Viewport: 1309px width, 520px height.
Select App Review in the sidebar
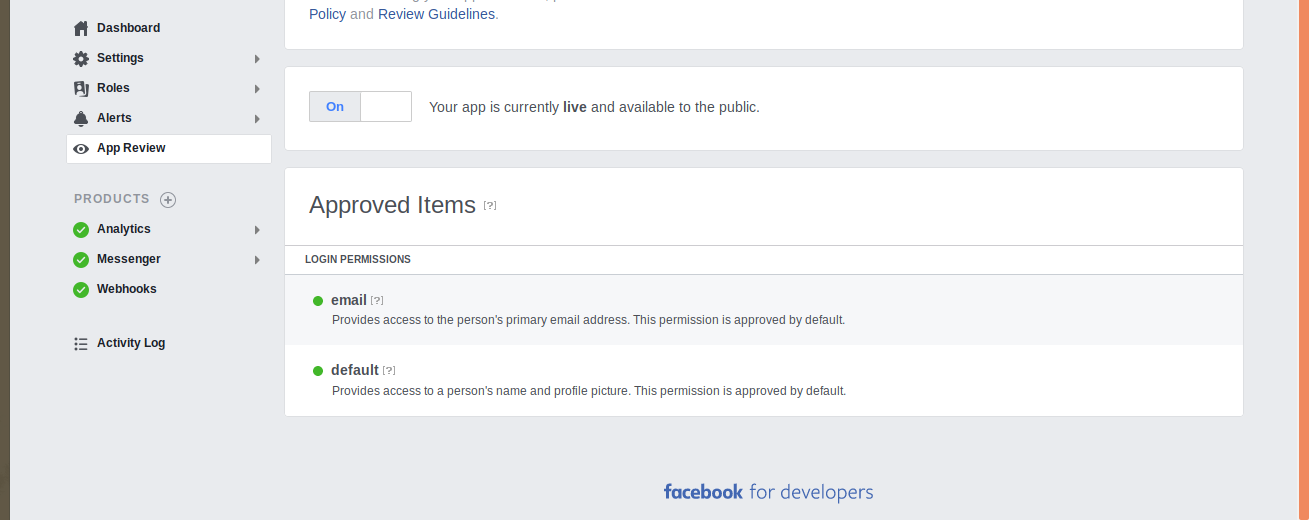point(169,148)
